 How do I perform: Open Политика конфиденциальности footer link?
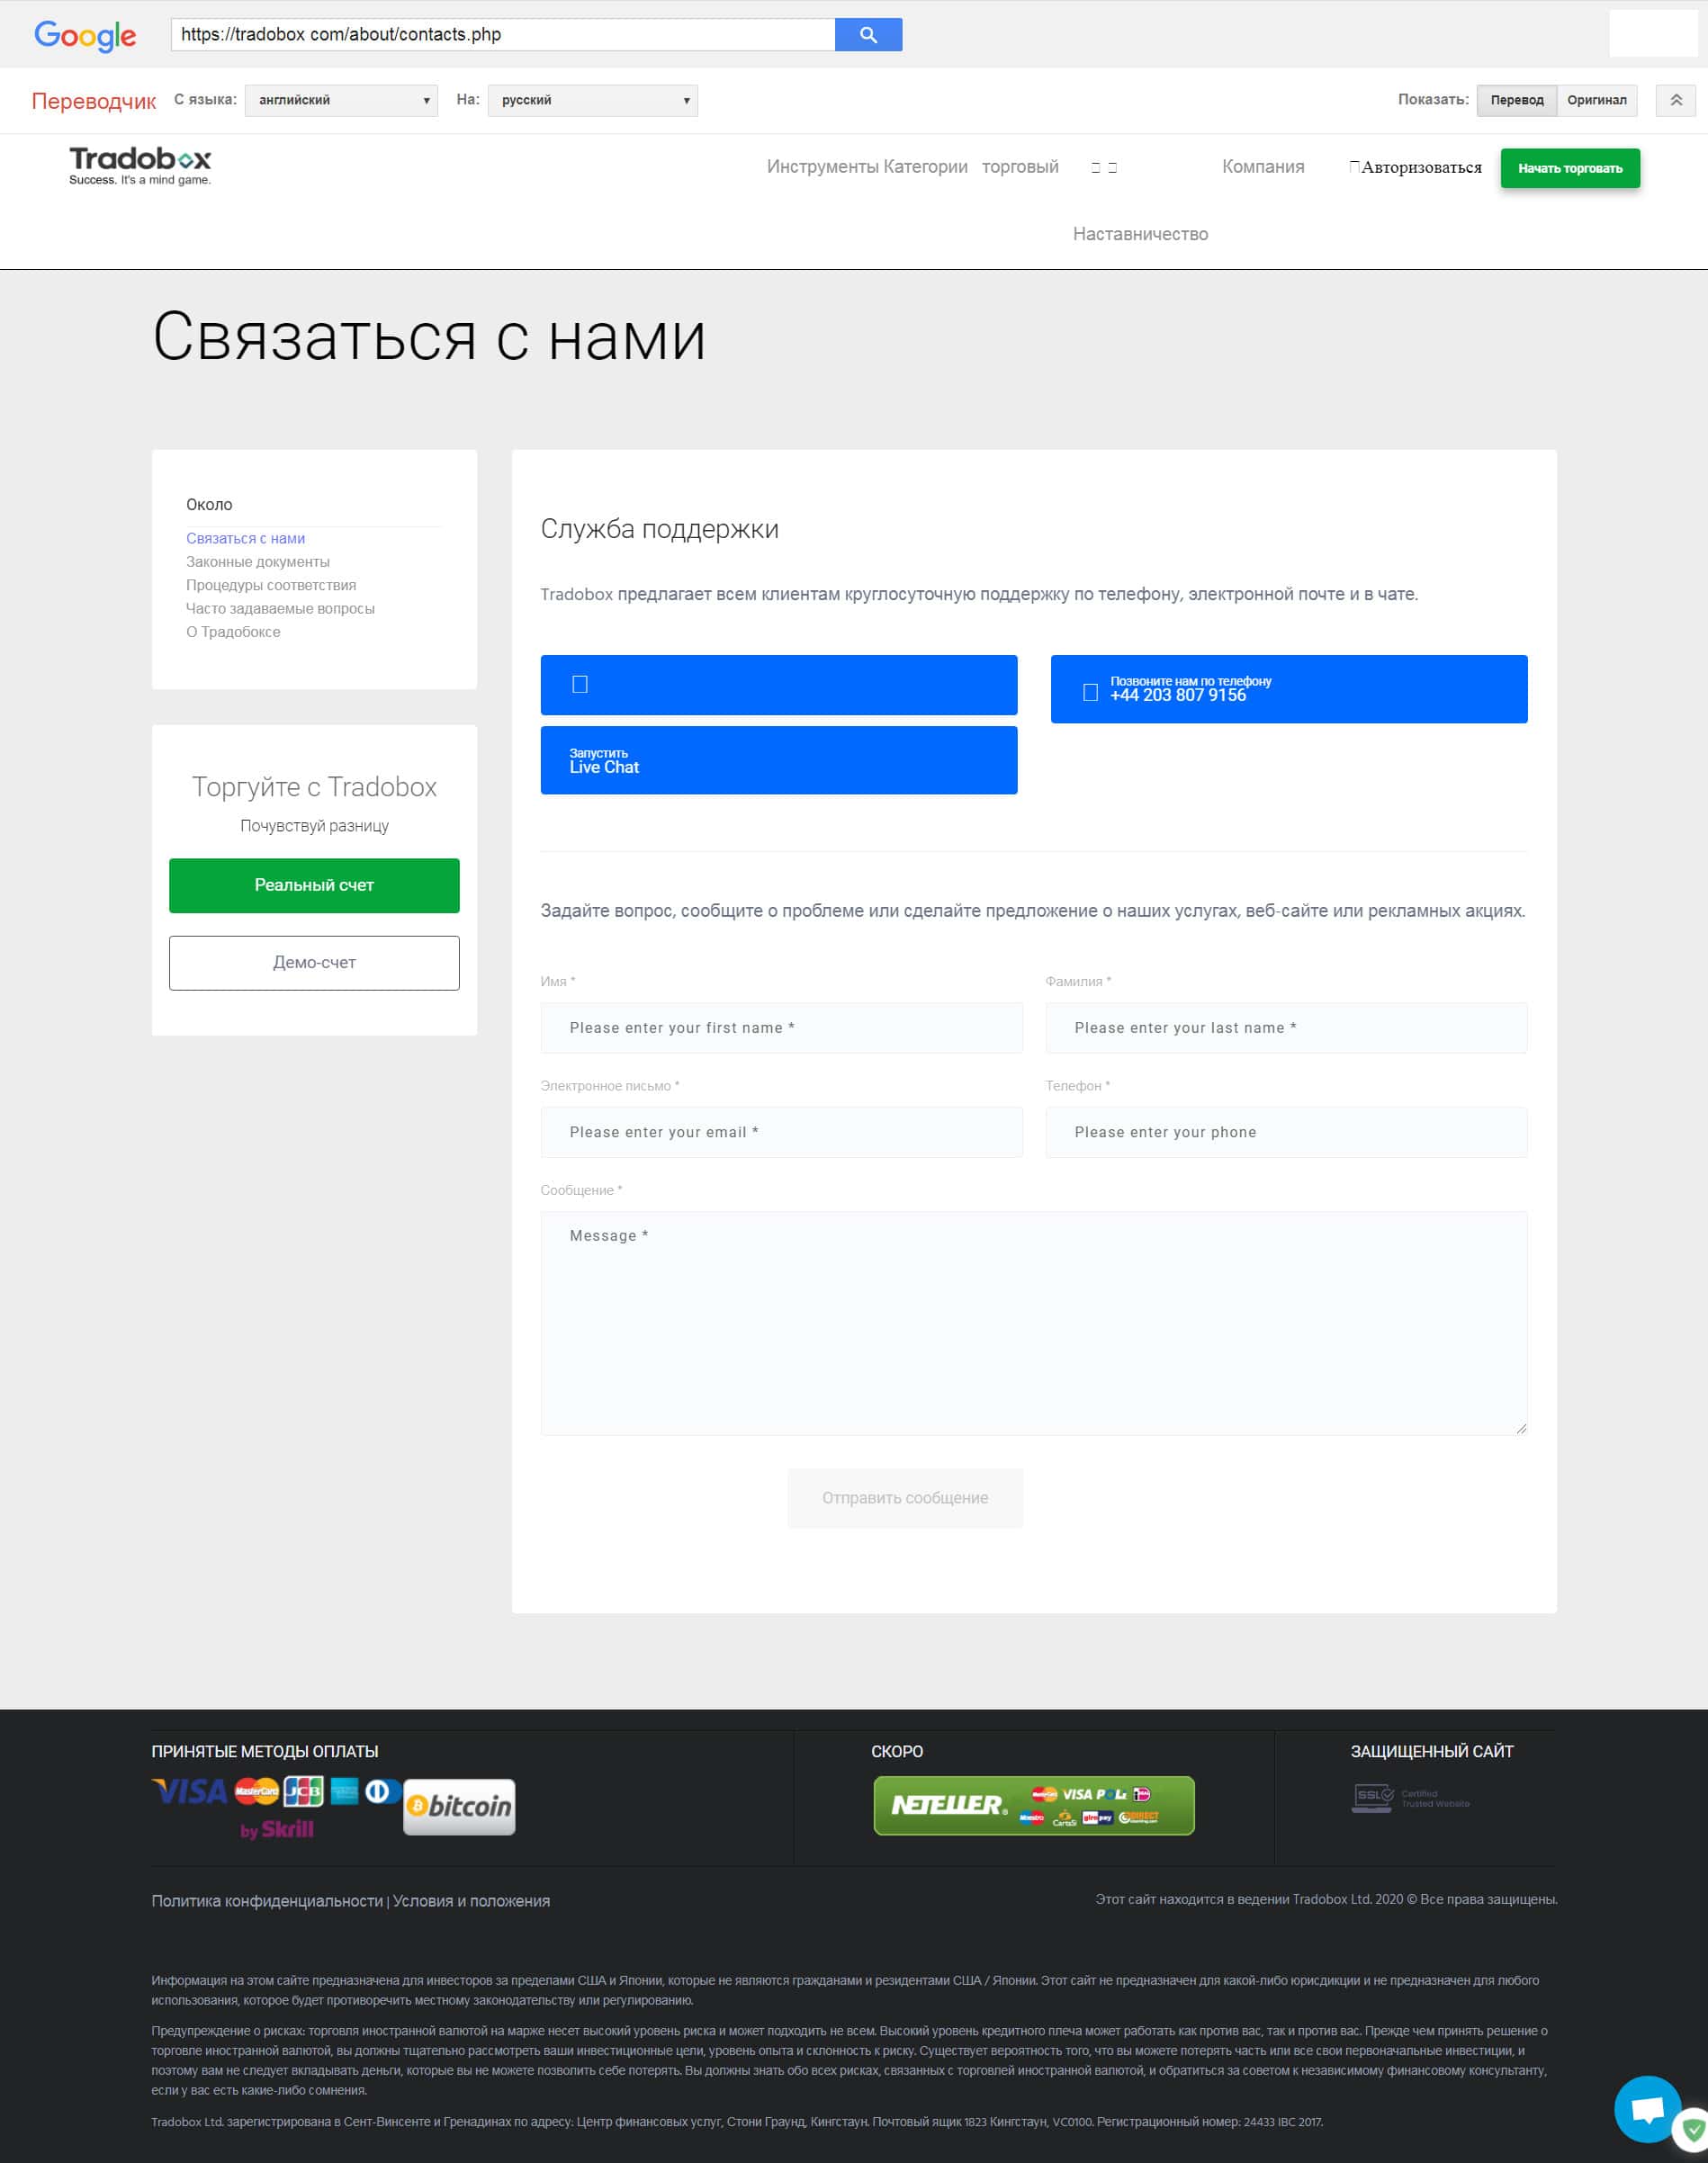pos(267,1901)
